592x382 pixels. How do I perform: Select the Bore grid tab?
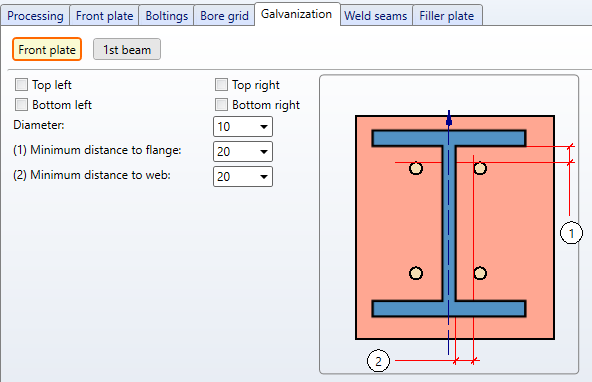click(224, 16)
